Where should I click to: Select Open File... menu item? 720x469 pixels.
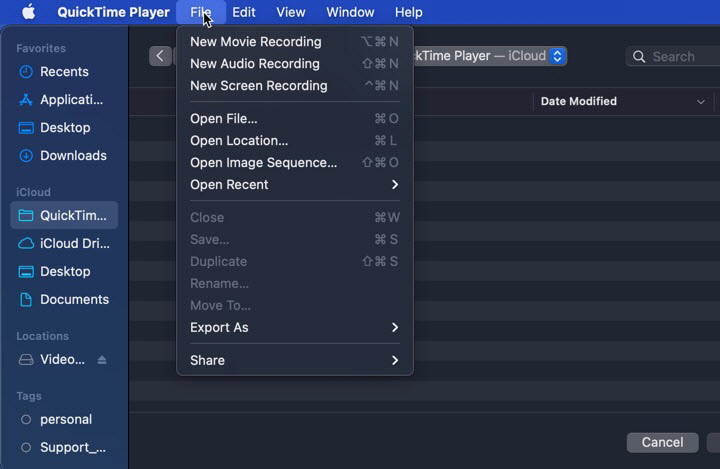295,119
